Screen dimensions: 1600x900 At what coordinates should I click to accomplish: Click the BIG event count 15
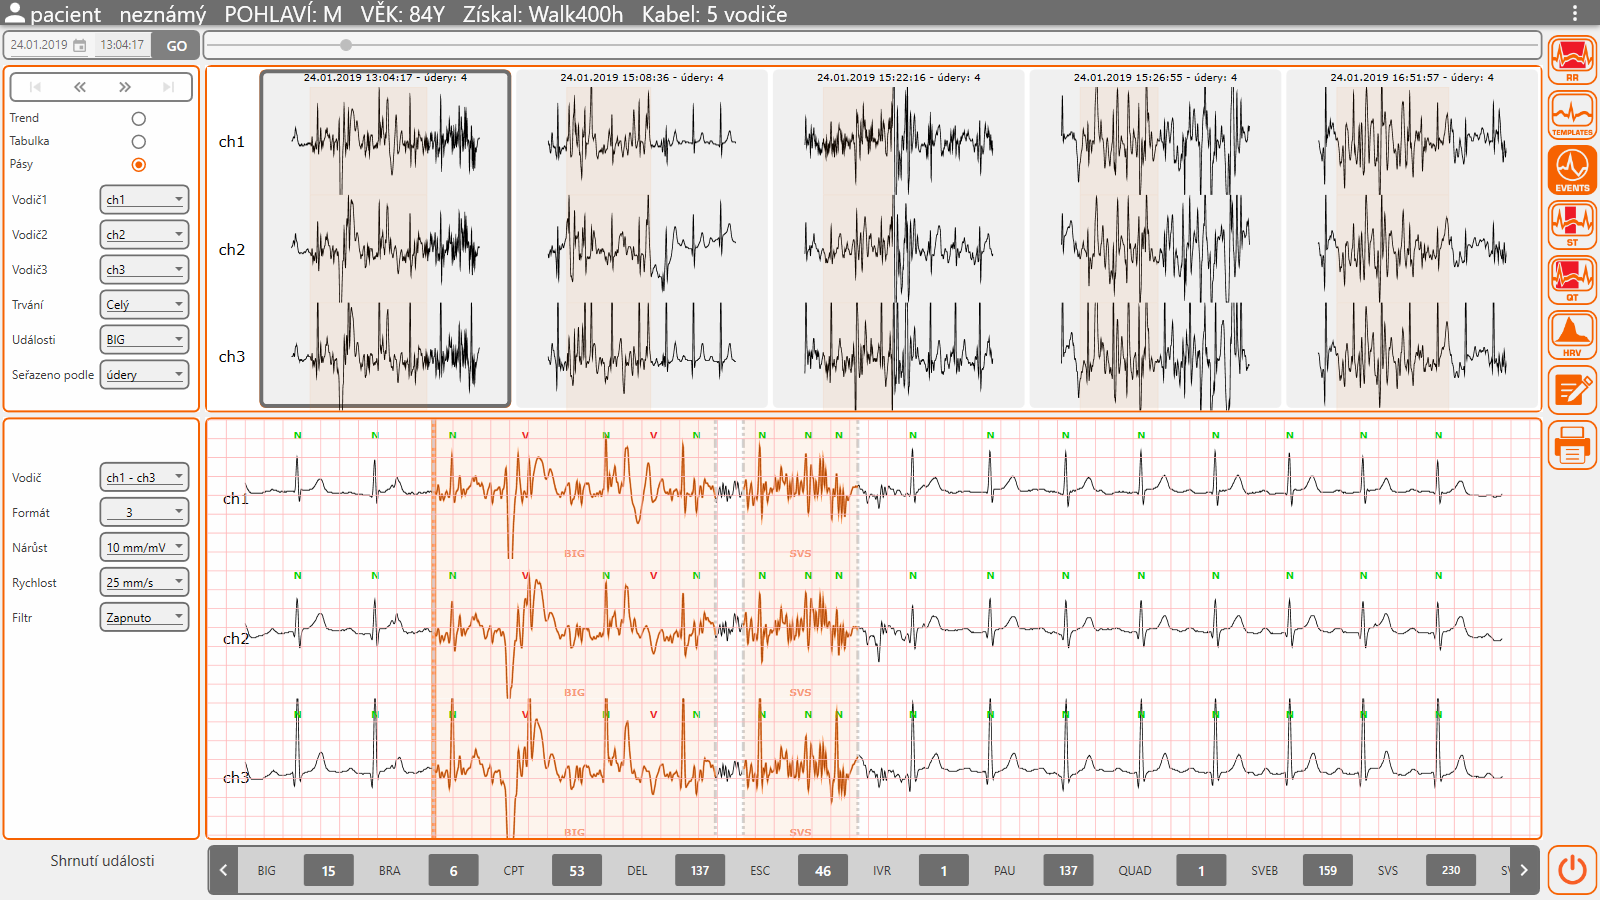(x=328, y=870)
